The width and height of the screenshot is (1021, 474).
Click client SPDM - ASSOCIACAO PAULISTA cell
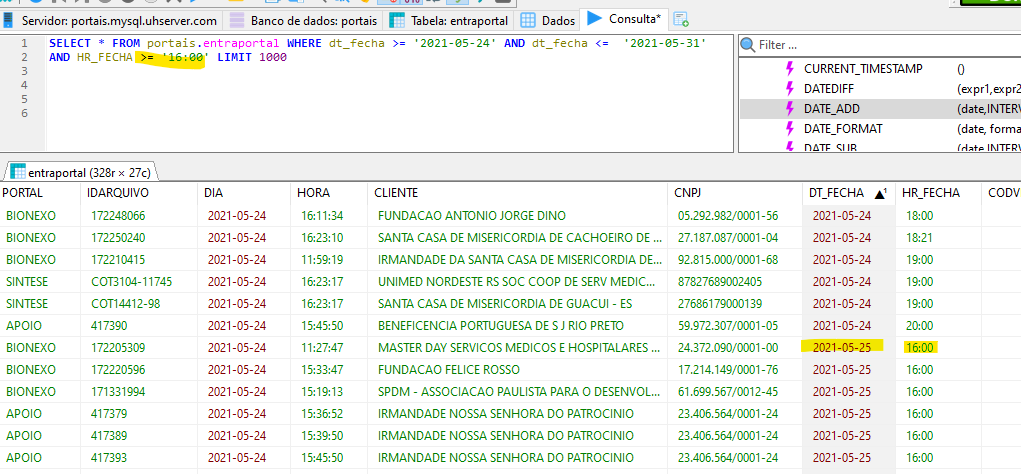pyautogui.click(x=518, y=392)
